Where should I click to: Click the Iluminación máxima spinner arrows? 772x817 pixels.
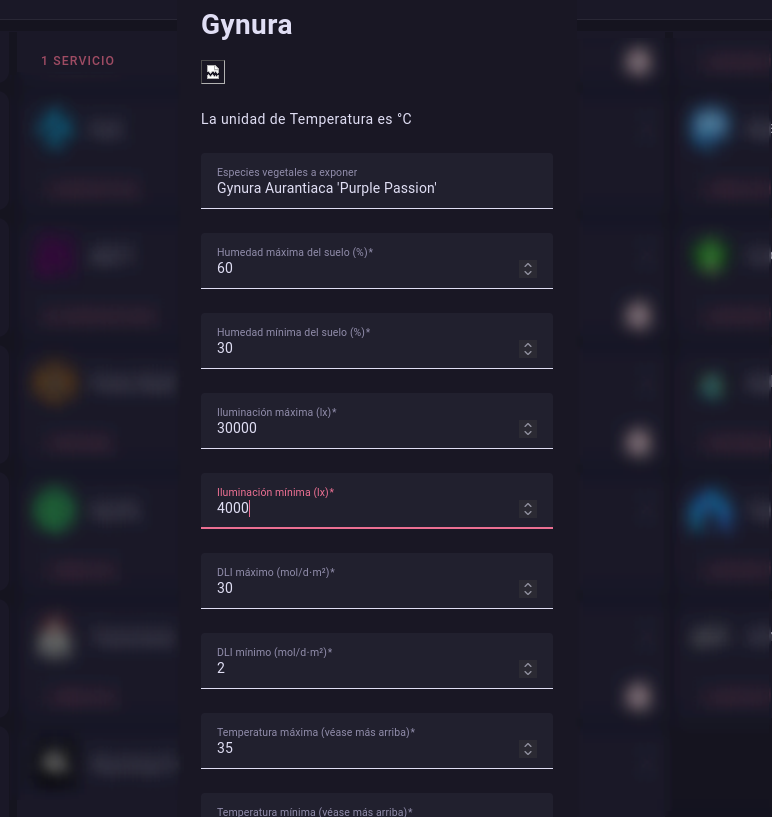coord(528,428)
